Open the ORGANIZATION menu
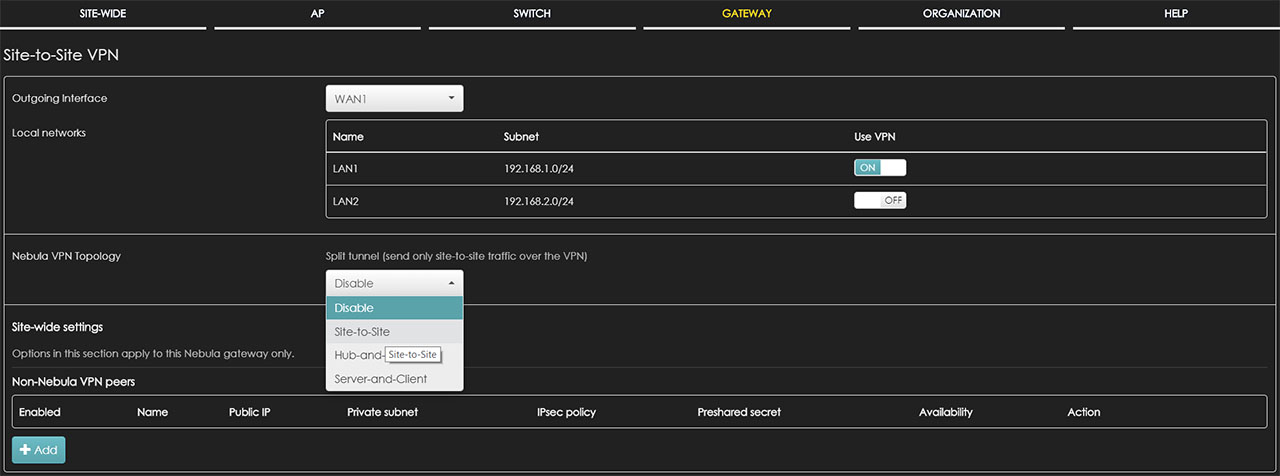This screenshot has width=1280, height=476. 961,14
